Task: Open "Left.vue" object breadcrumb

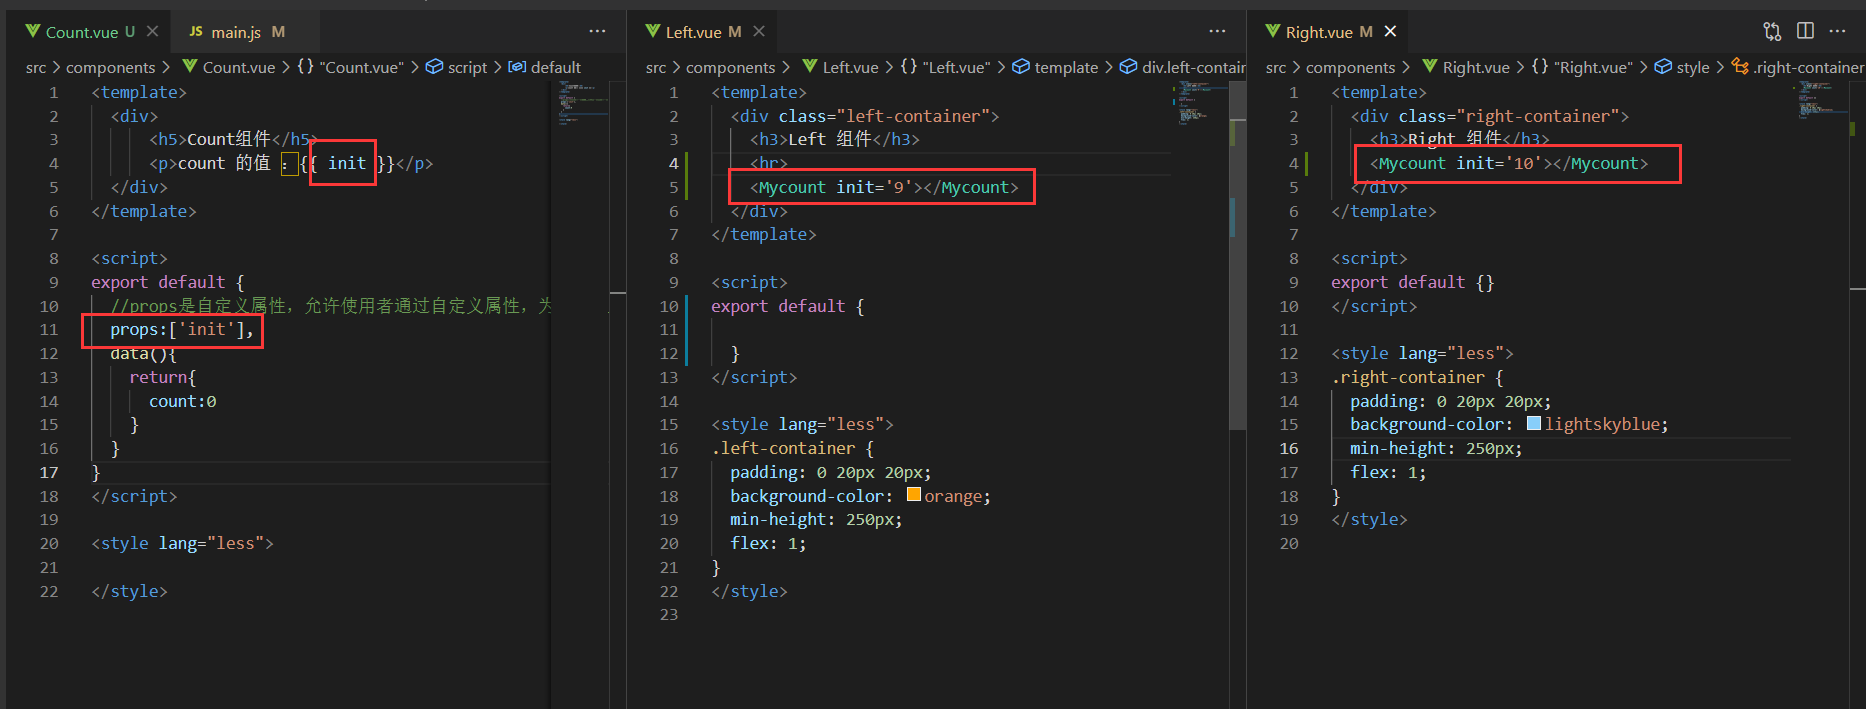Action: pyautogui.click(x=945, y=68)
